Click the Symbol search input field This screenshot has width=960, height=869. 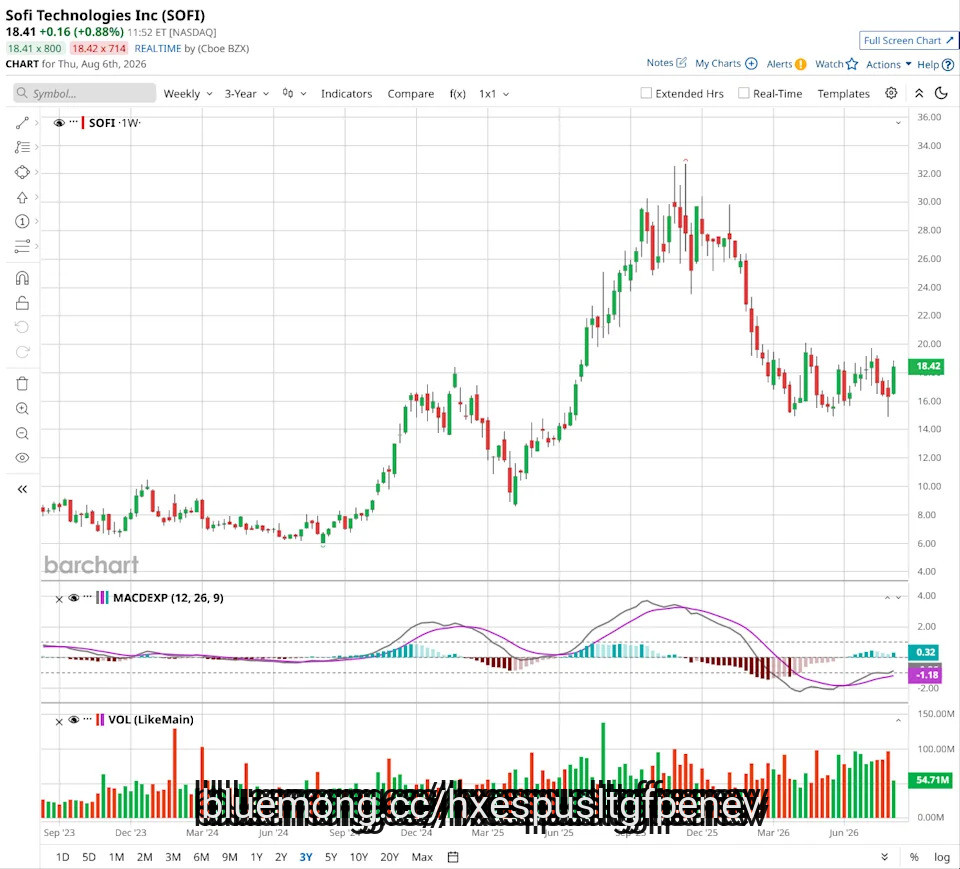click(84, 93)
